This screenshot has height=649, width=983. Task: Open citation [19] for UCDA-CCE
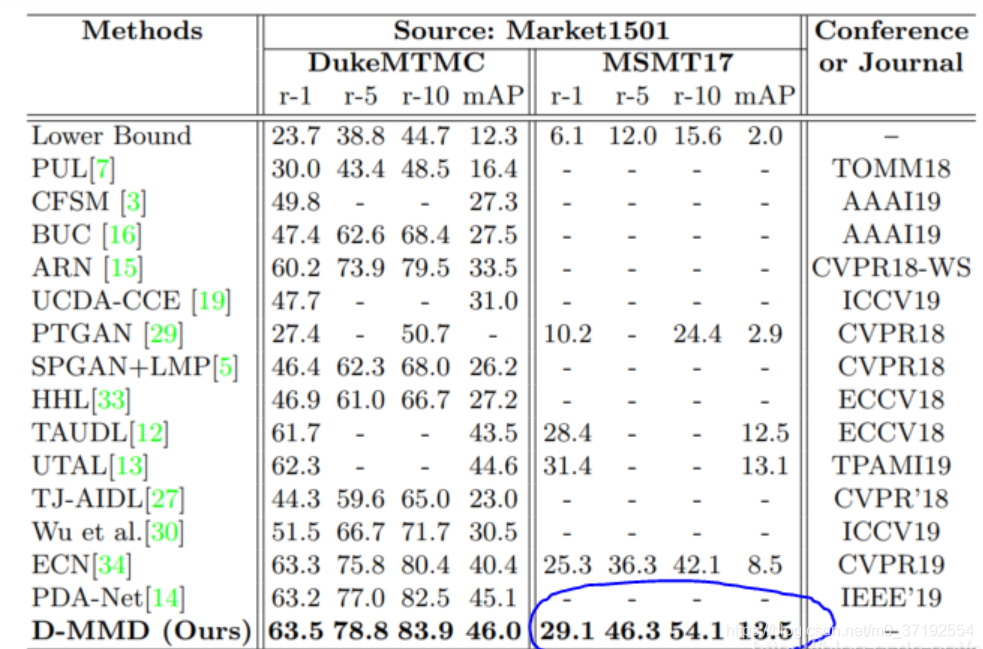coord(211,301)
